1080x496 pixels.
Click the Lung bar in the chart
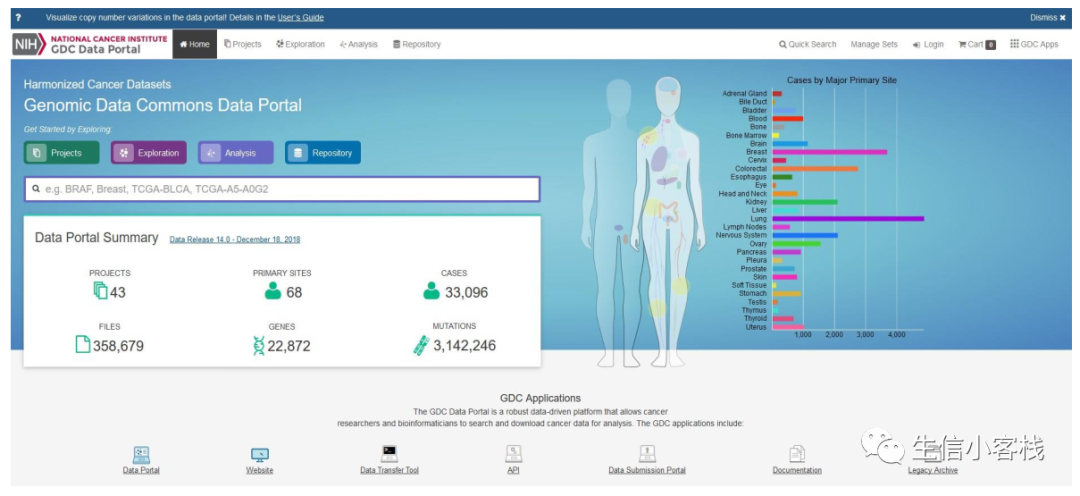coord(848,218)
